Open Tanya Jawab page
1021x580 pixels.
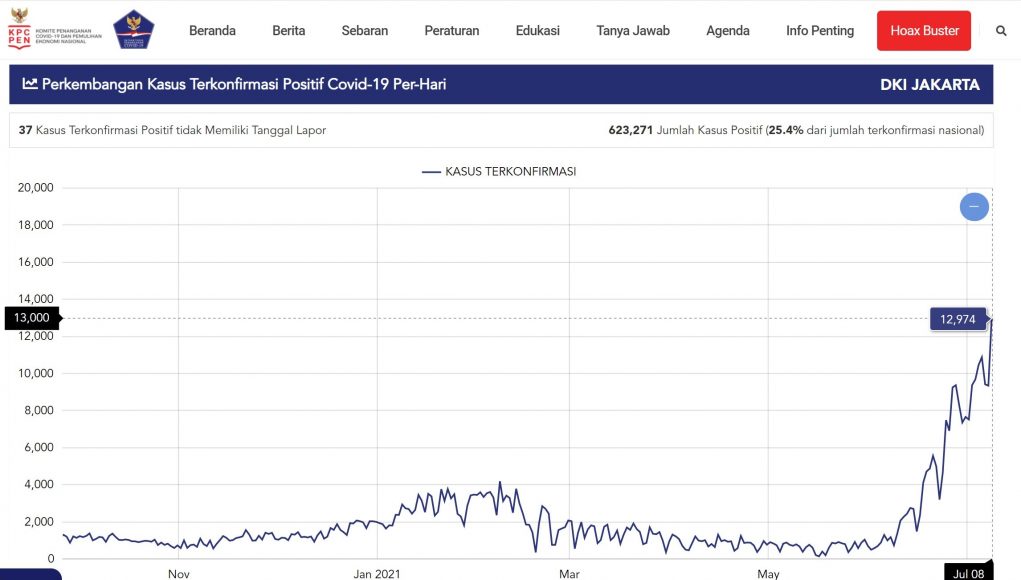[x=633, y=31]
